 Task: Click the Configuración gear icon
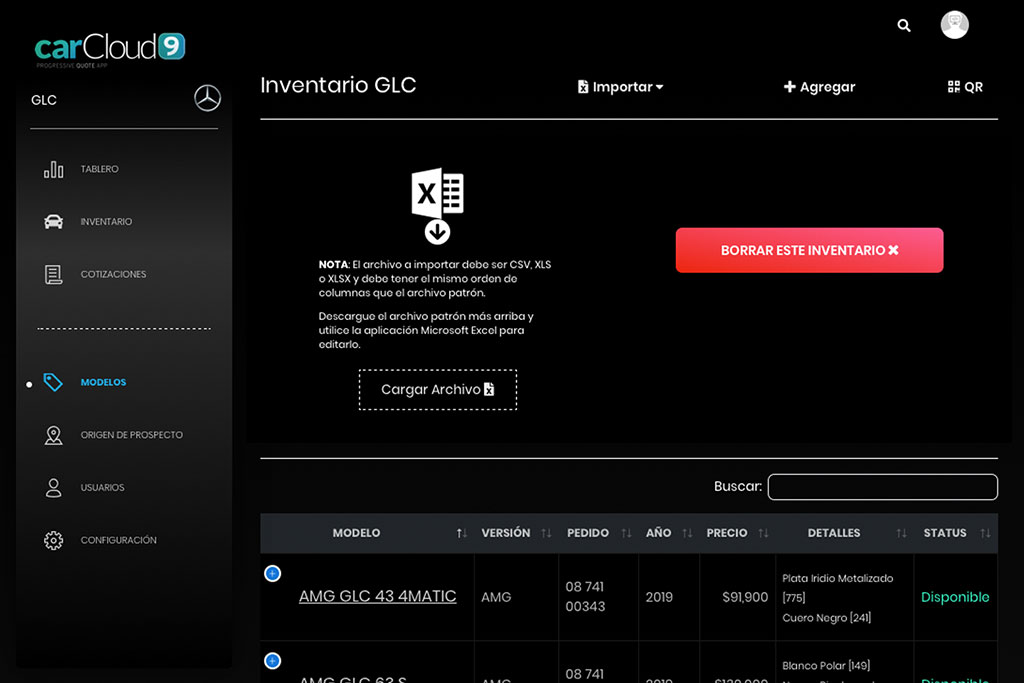[54, 540]
